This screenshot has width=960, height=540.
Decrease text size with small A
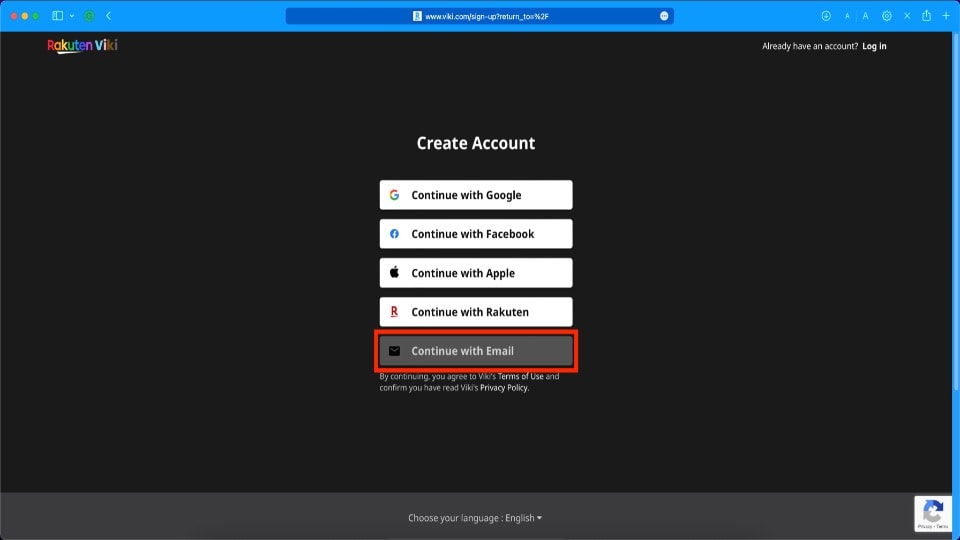(847, 16)
